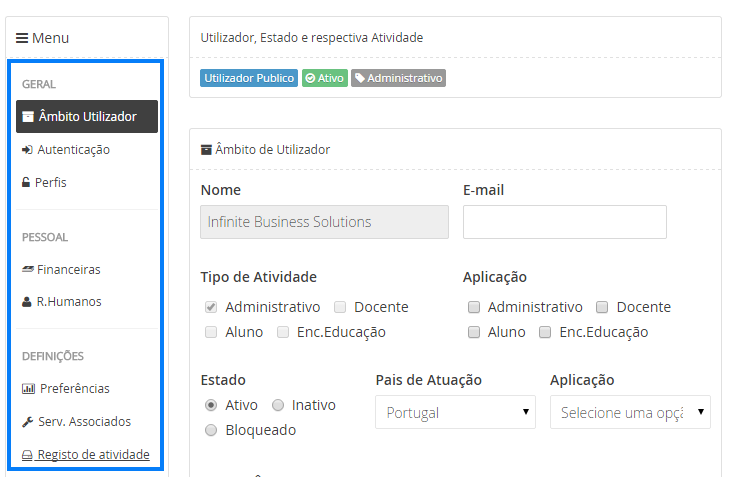Enable Enc.Educação checkbox under Aplicação

545,332
